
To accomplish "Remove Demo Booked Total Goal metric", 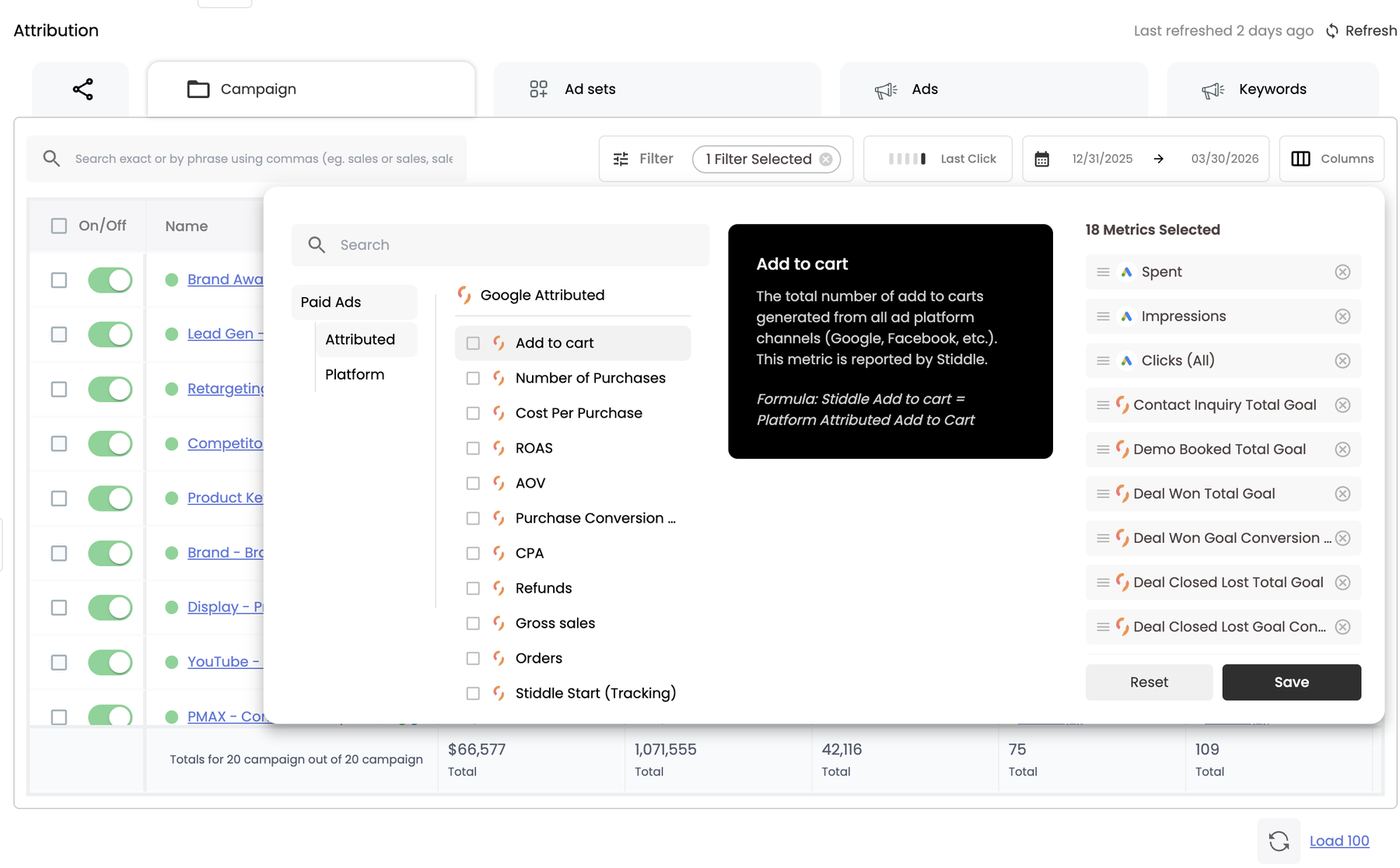I will [1343, 449].
